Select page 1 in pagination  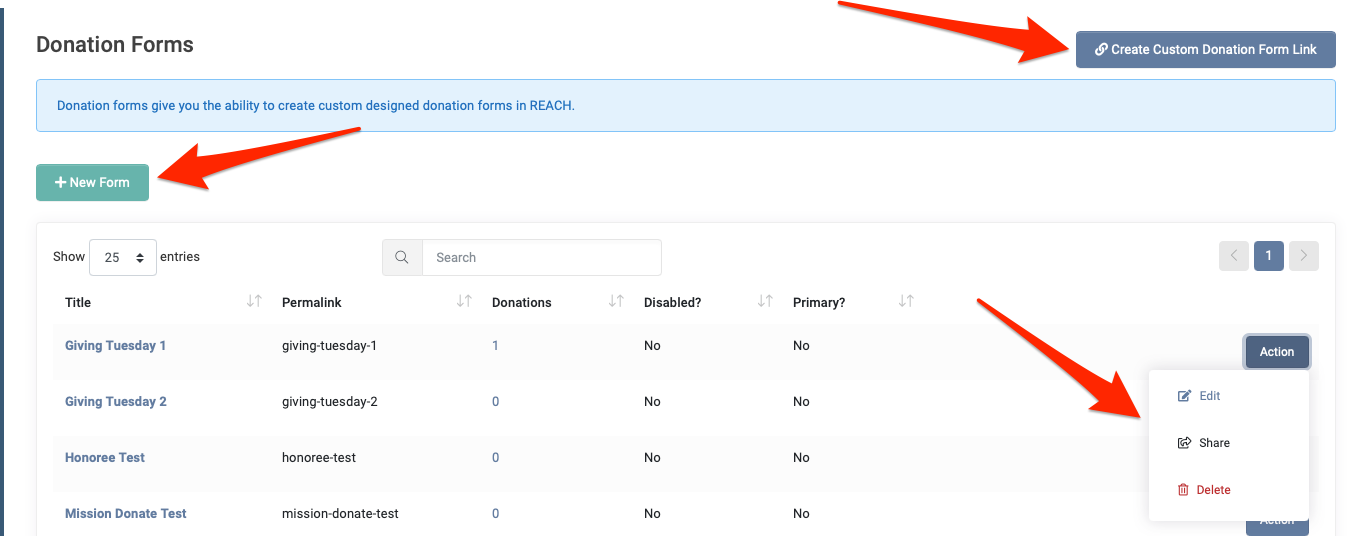[1269, 256]
